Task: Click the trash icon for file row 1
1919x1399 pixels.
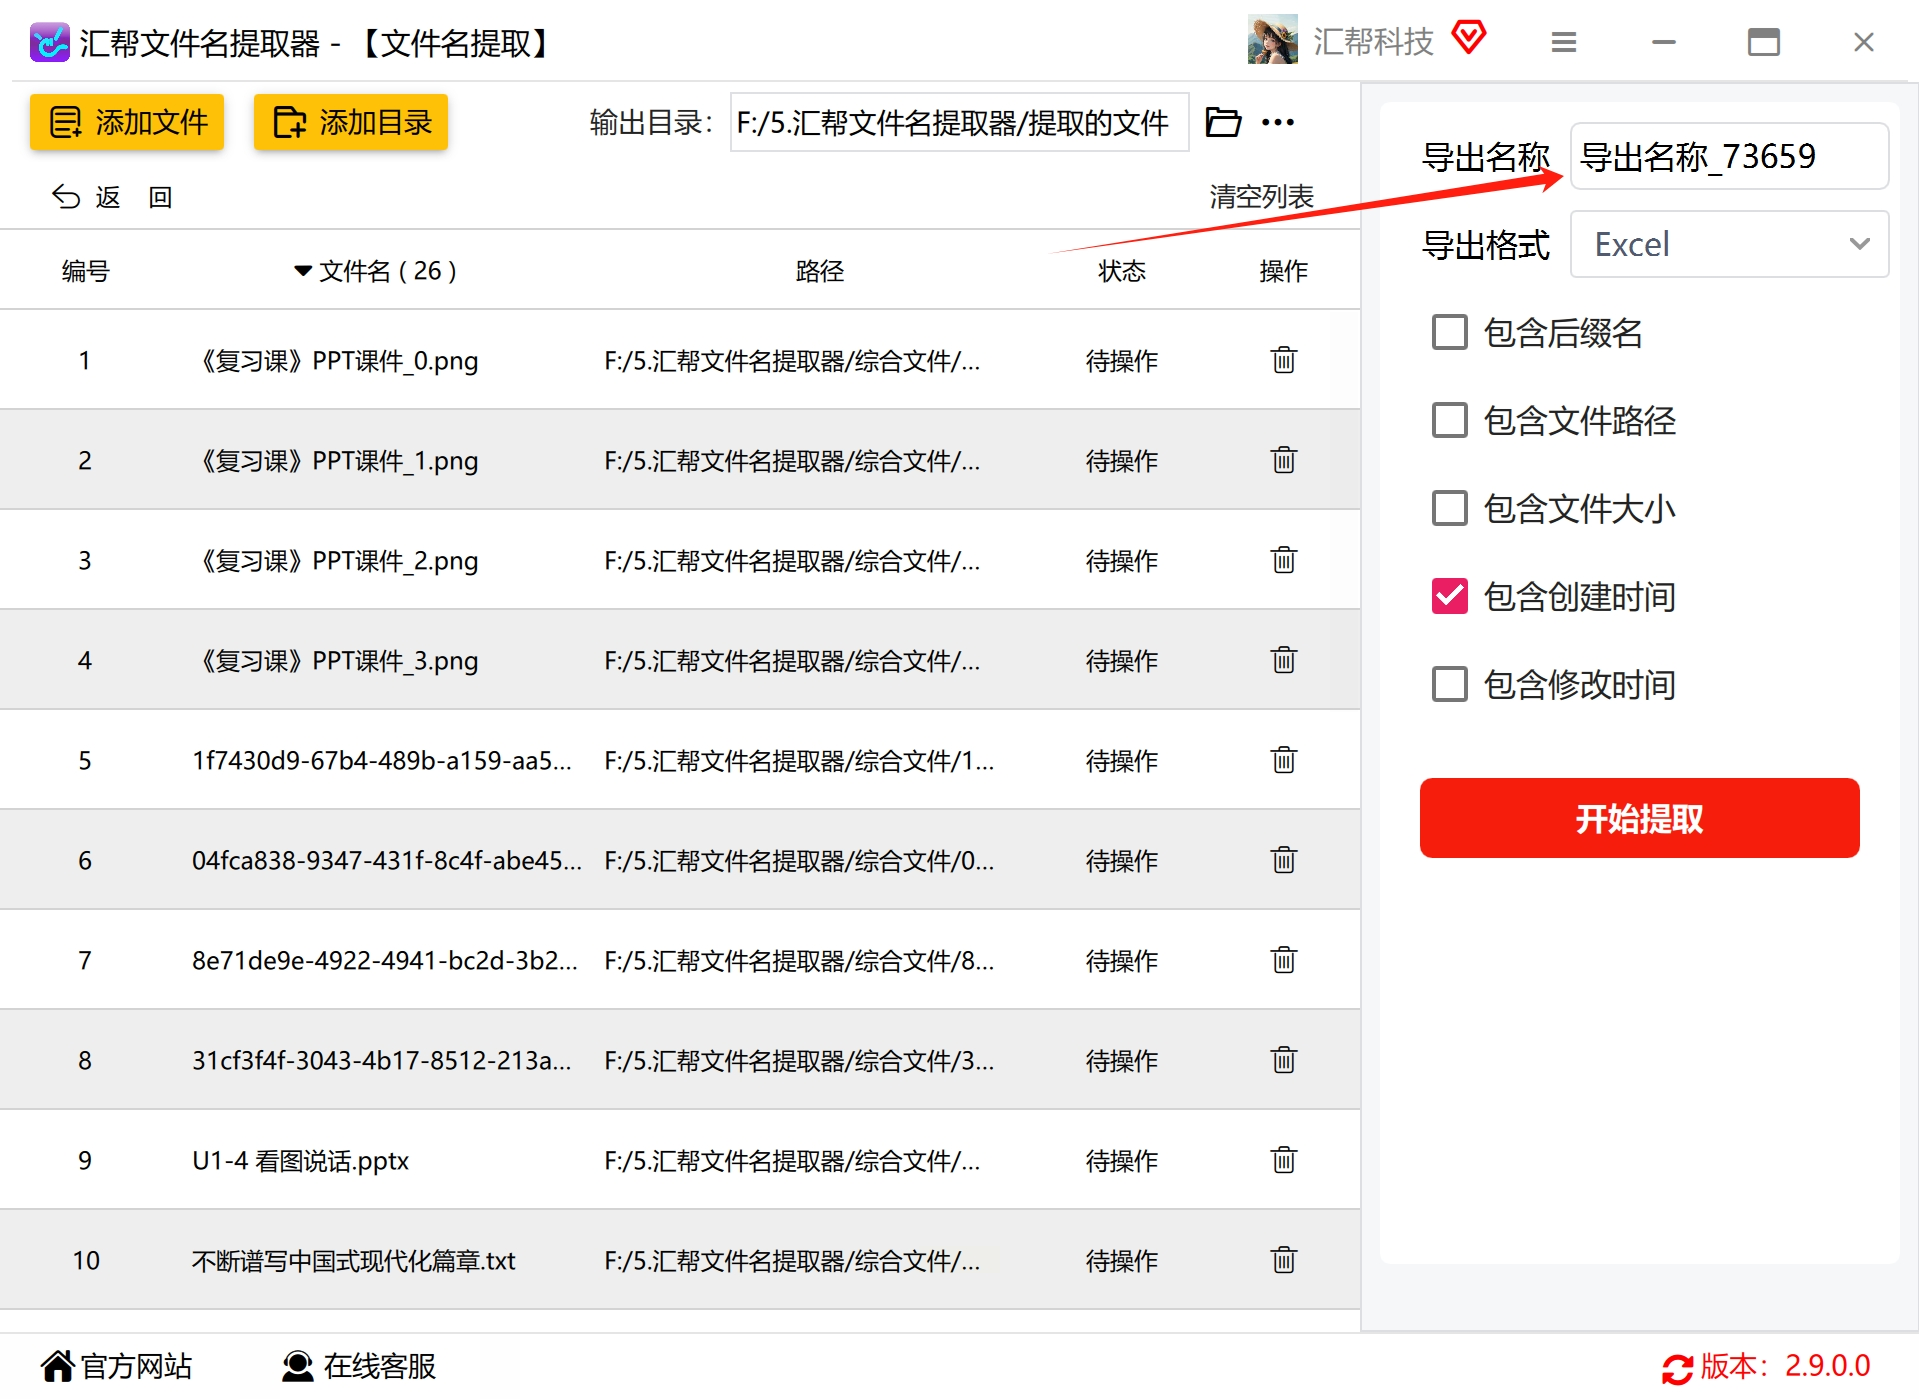Action: (1283, 360)
